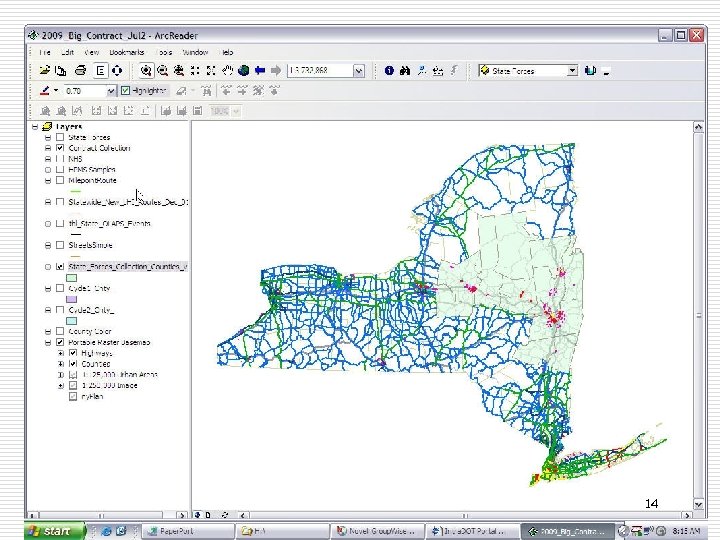This screenshot has height=540, width=720.
Task: Click the Find binoculars icon
Action: [405, 71]
